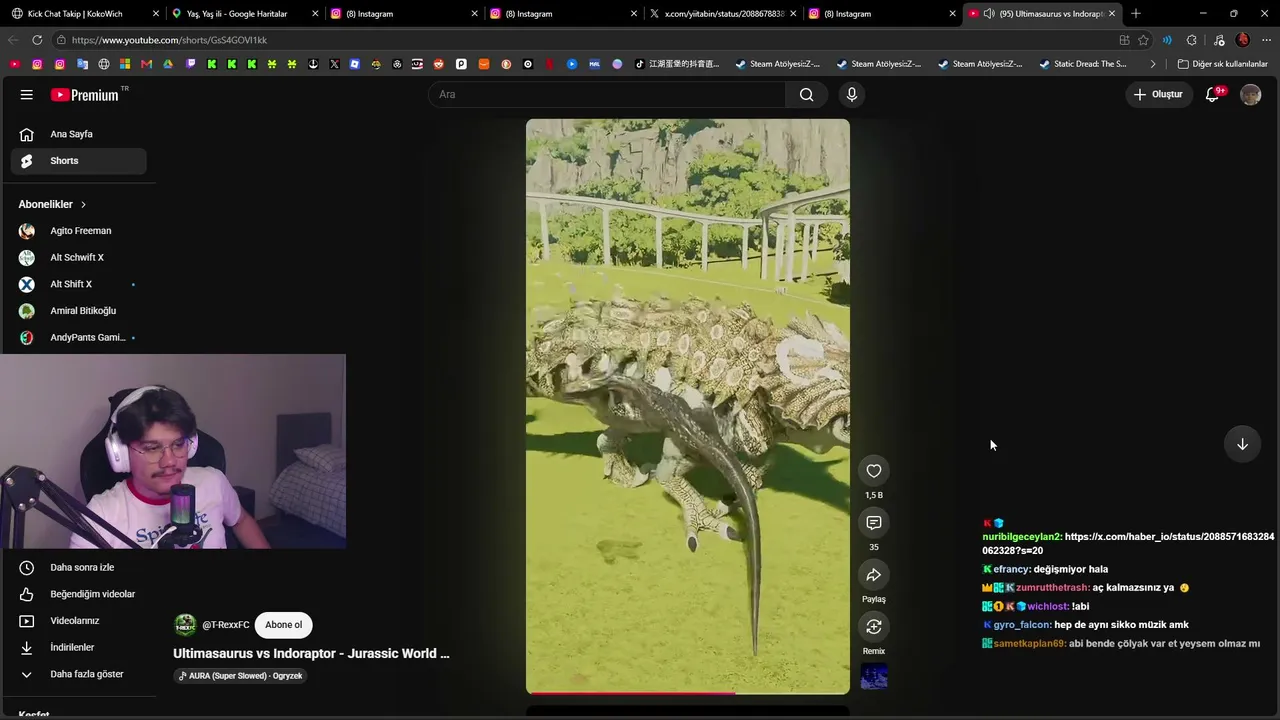Go to Ana Sayfa in sidebar
Viewport: 1280px width, 720px height.
(78, 134)
